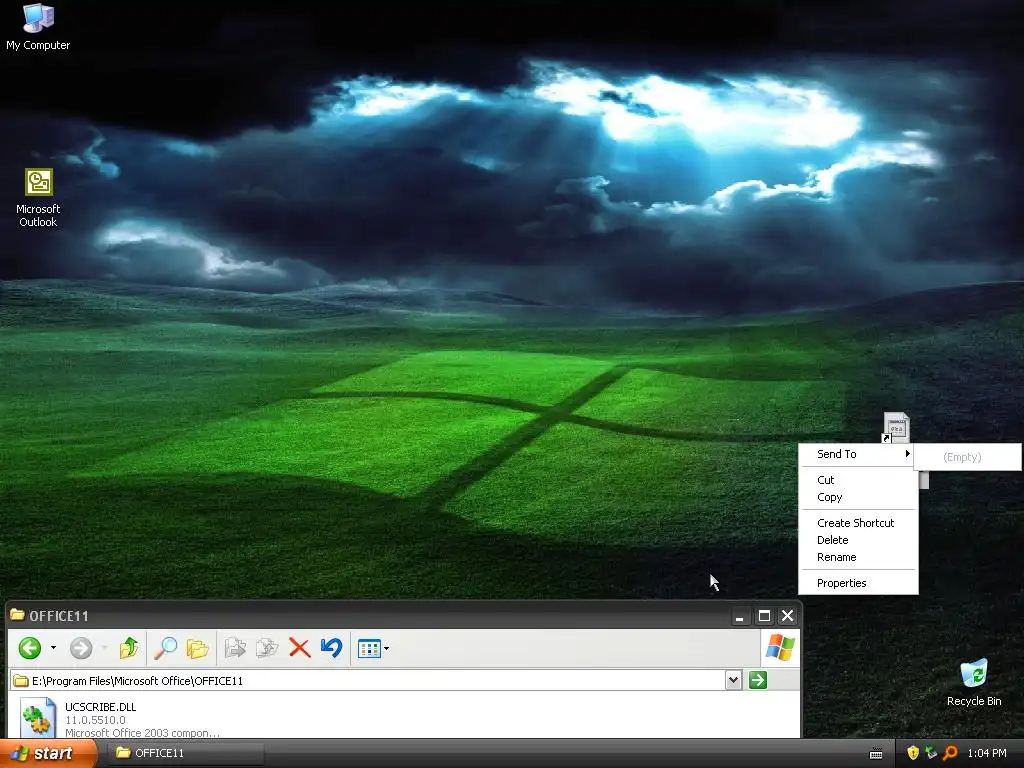Choose Rename from the context menu
The image size is (1024, 768).
pos(858,556)
